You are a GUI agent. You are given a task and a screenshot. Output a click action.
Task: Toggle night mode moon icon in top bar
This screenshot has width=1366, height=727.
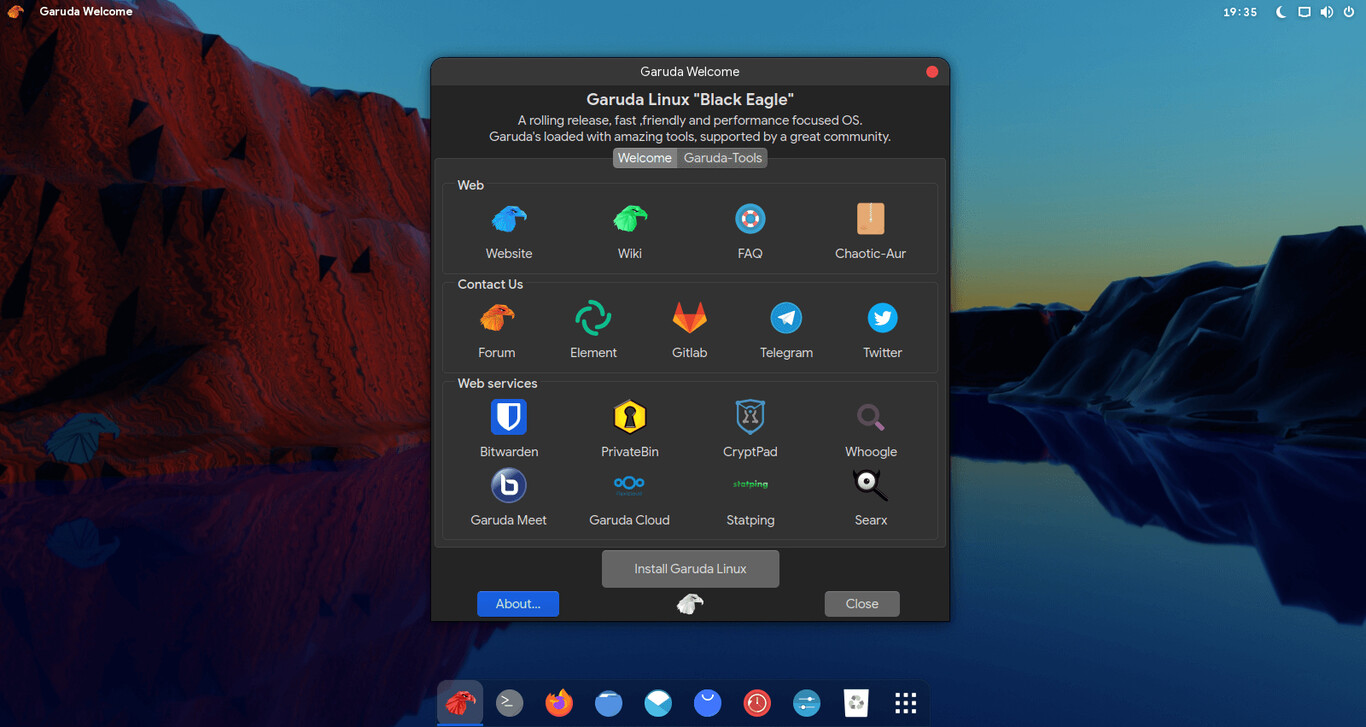[x=1281, y=12]
